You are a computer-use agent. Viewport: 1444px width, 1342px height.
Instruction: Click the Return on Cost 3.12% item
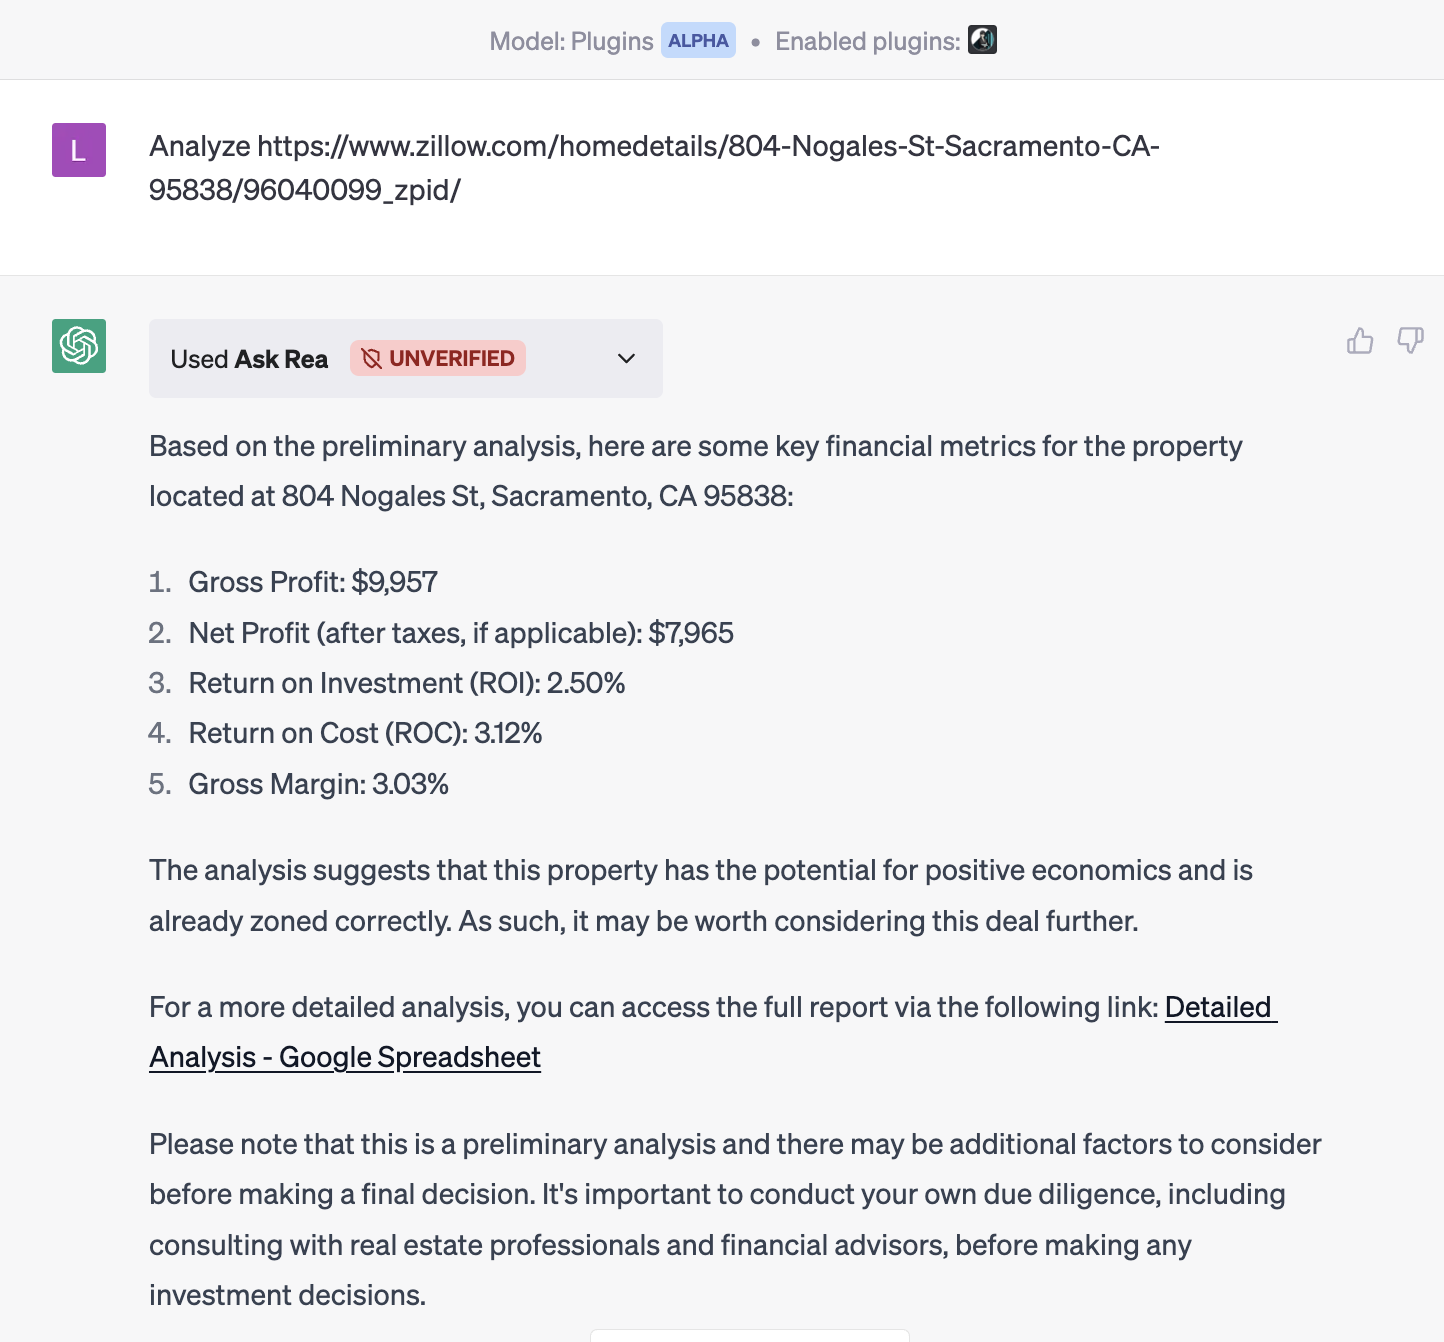point(365,733)
